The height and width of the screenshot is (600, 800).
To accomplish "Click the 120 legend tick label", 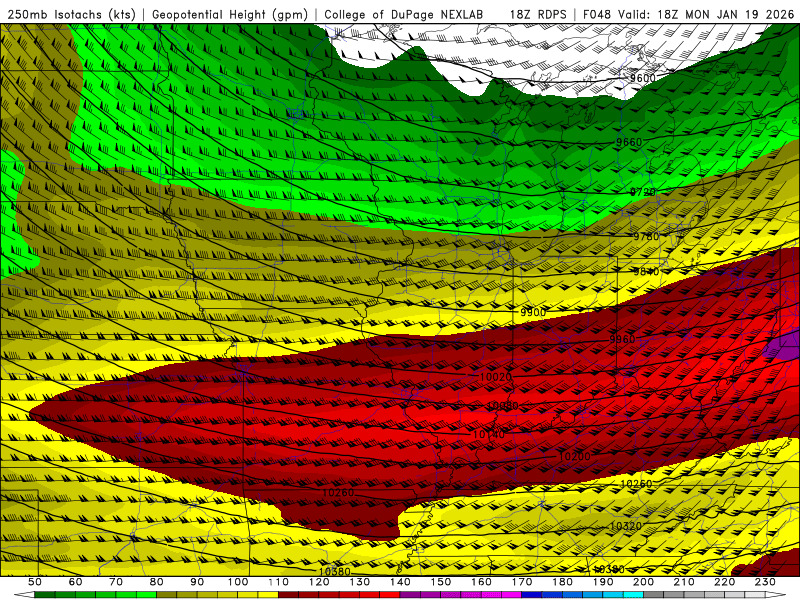I will 319,582.
